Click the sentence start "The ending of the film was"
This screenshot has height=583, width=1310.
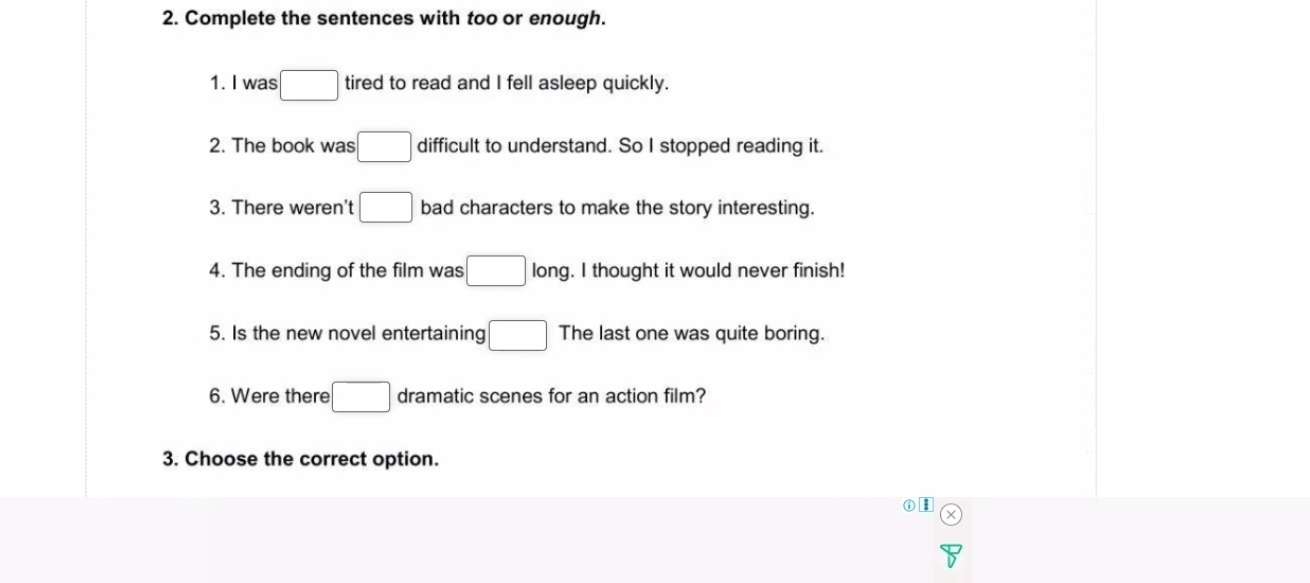[337, 271]
